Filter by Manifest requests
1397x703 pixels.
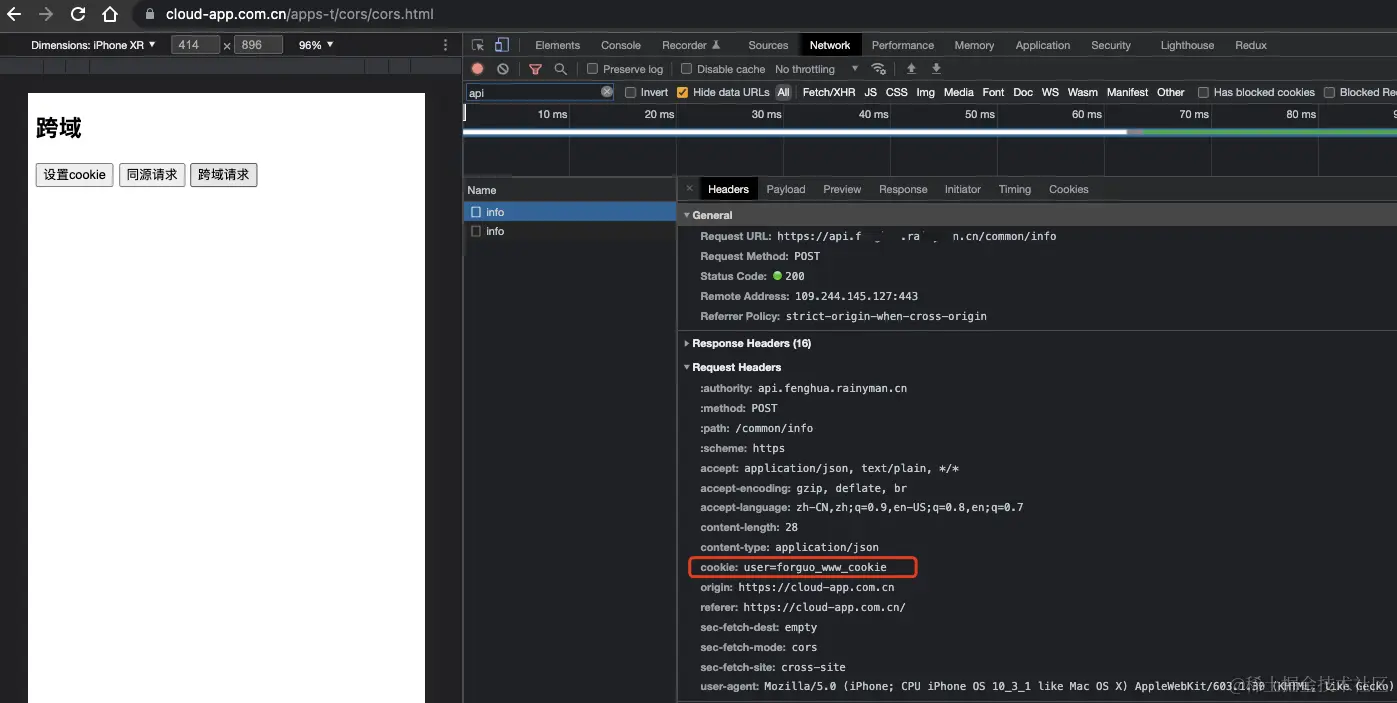tap(1127, 92)
